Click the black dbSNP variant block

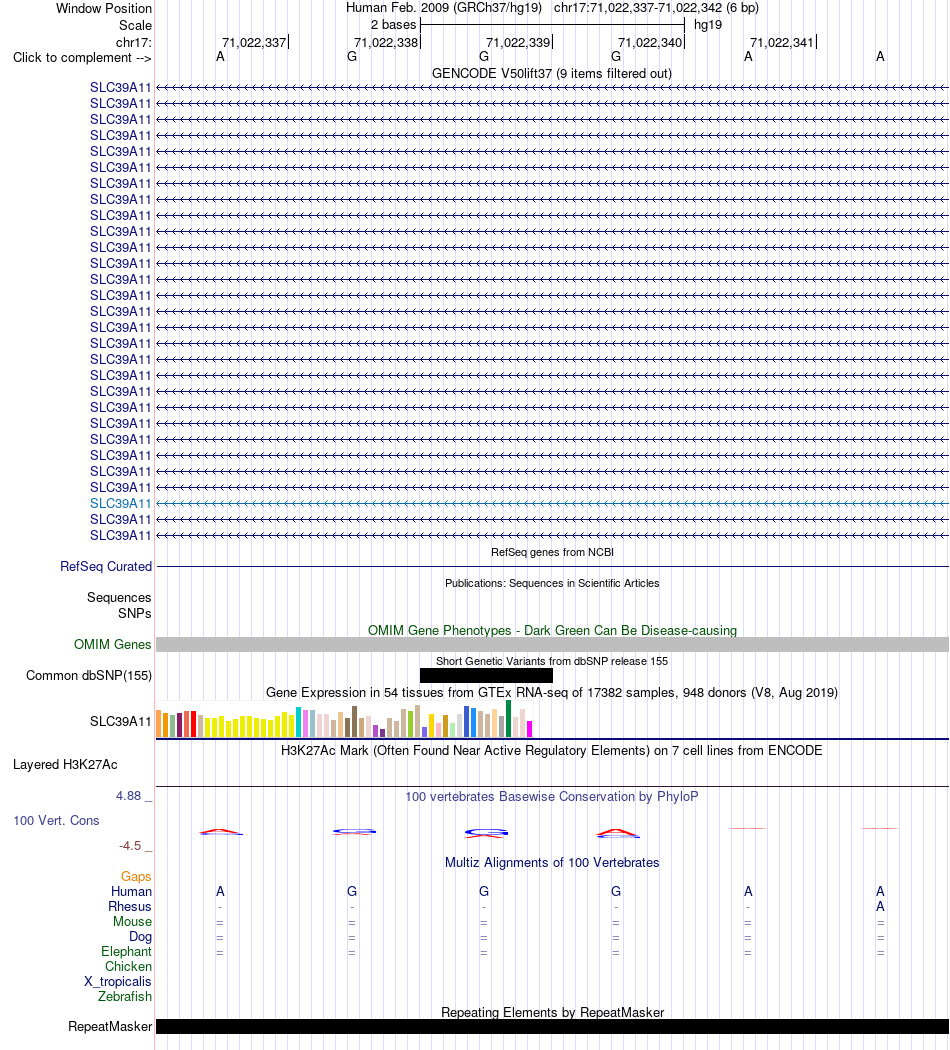[486, 675]
